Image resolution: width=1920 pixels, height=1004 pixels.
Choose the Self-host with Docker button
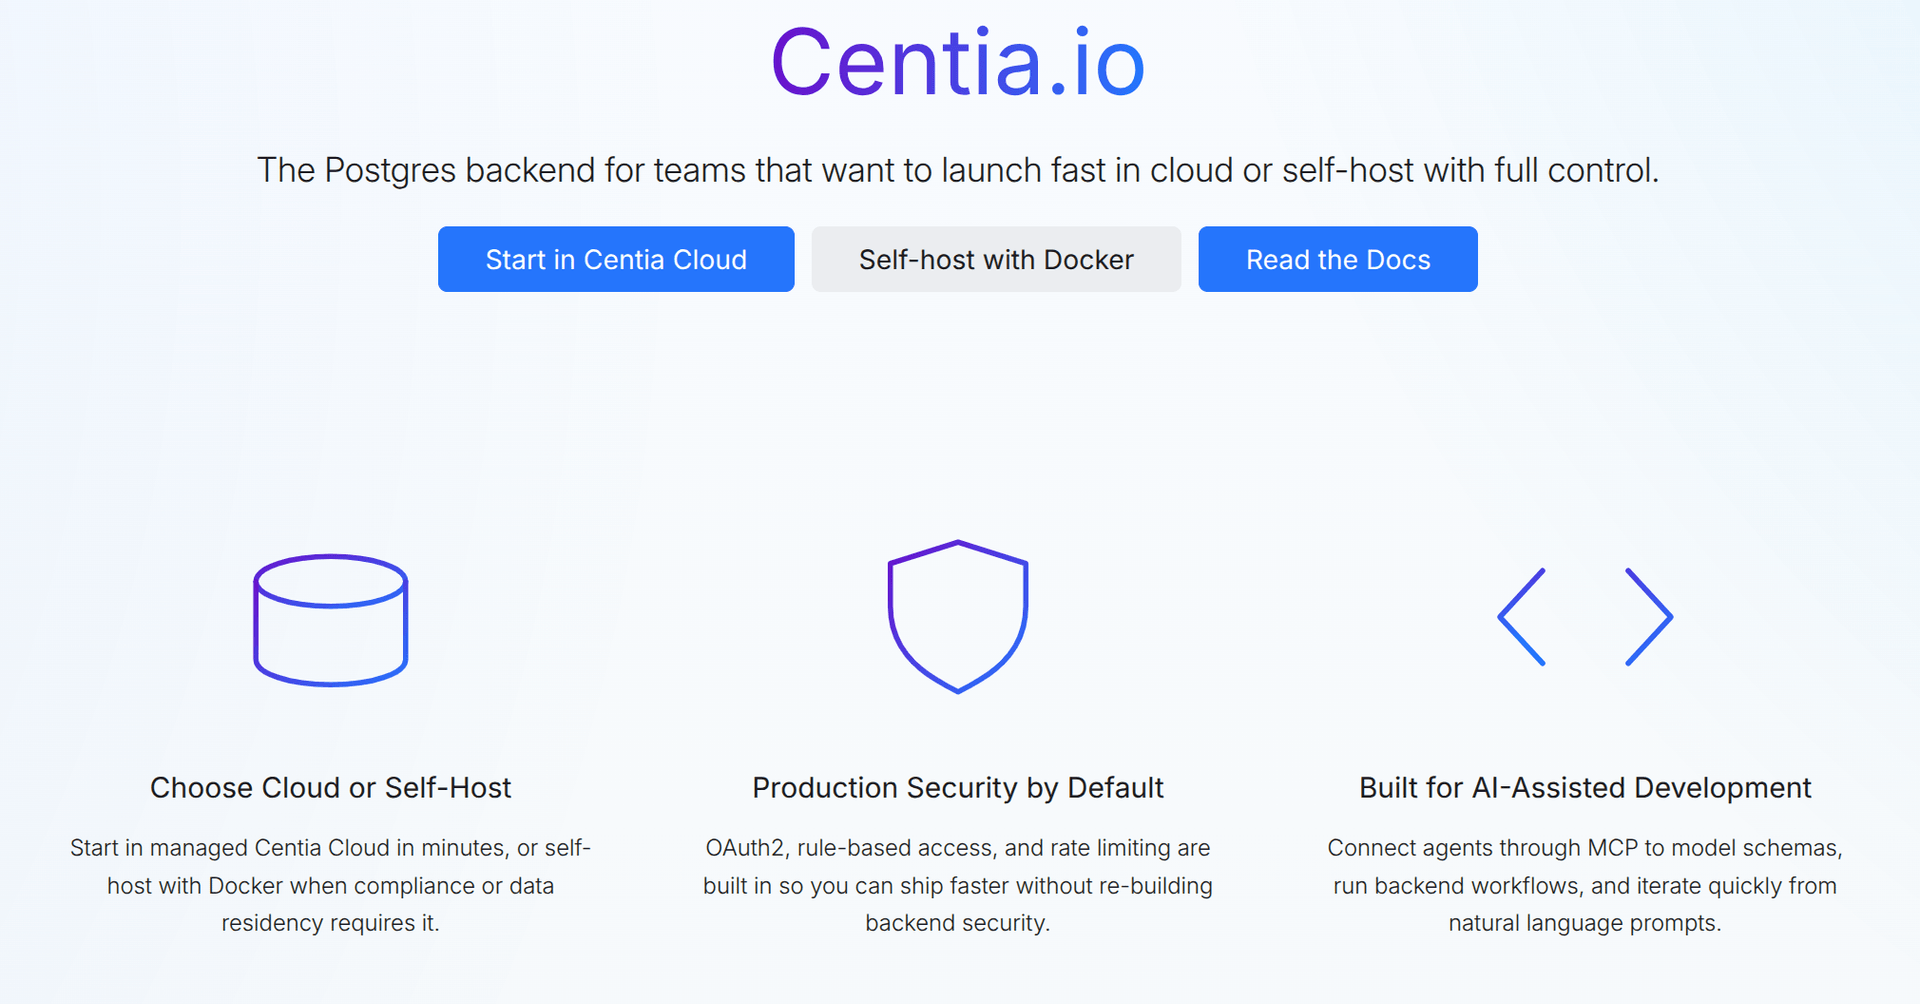[996, 260]
